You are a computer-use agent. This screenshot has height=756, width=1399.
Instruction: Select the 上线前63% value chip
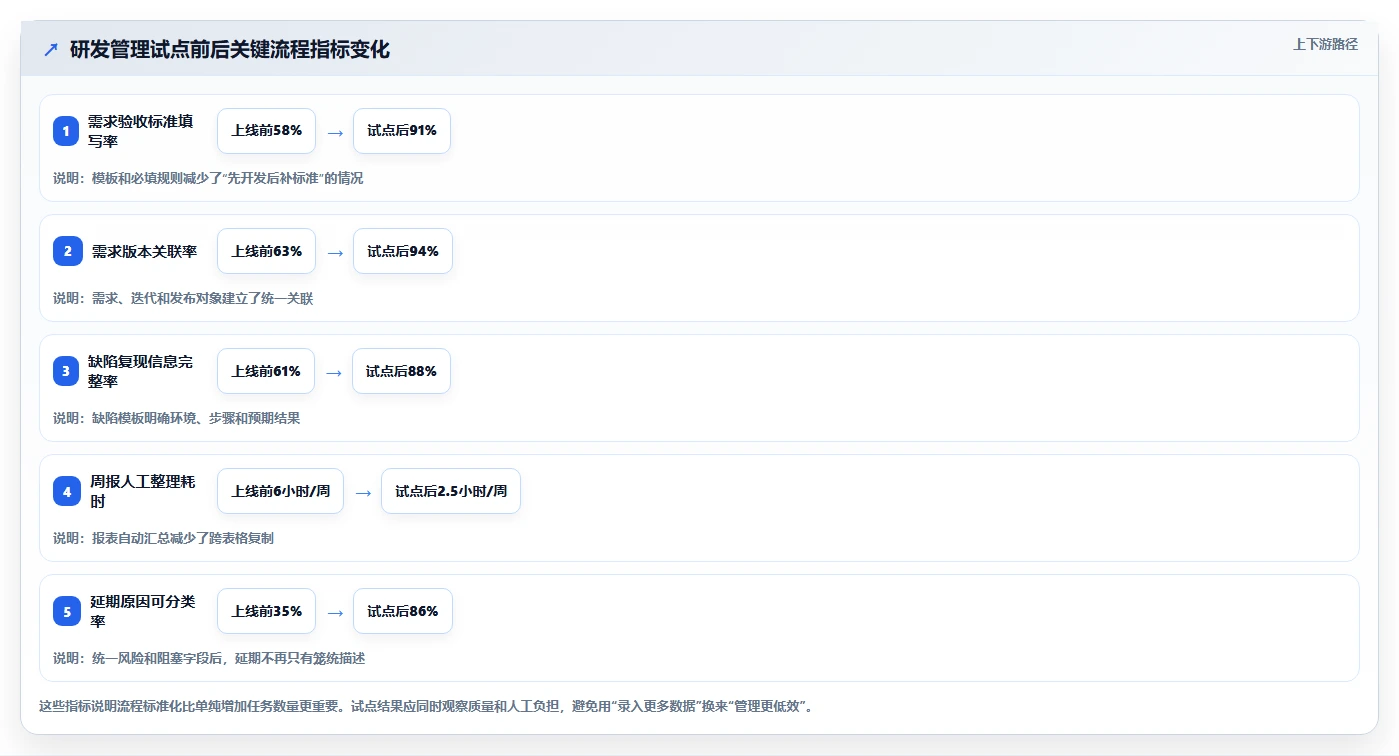tap(266, 251)
